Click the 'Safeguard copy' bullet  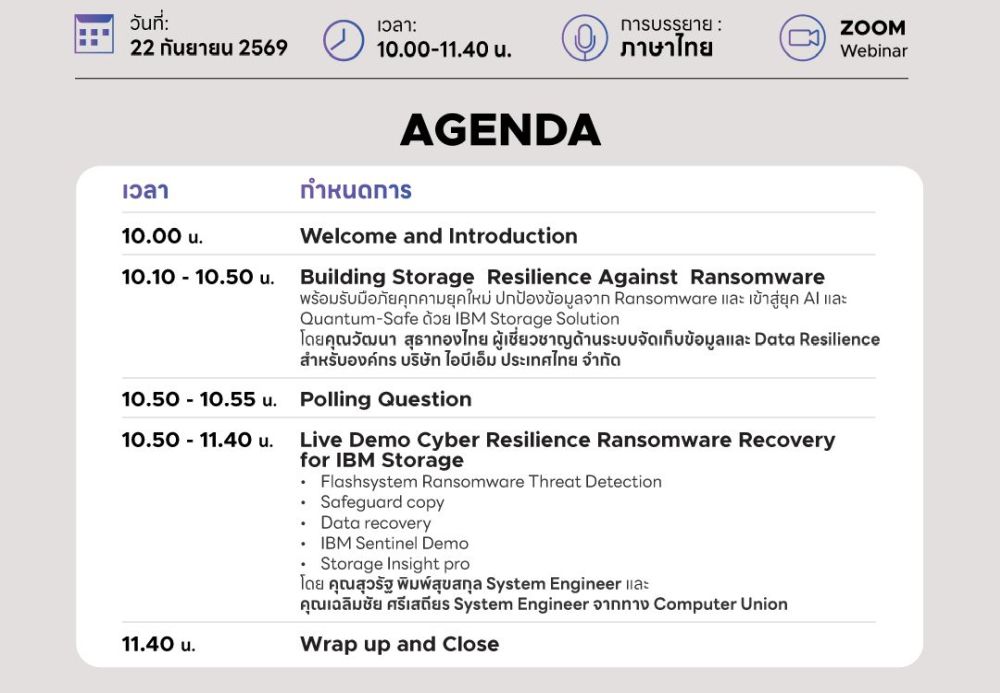pyautogui.click(x=382, y=502)
